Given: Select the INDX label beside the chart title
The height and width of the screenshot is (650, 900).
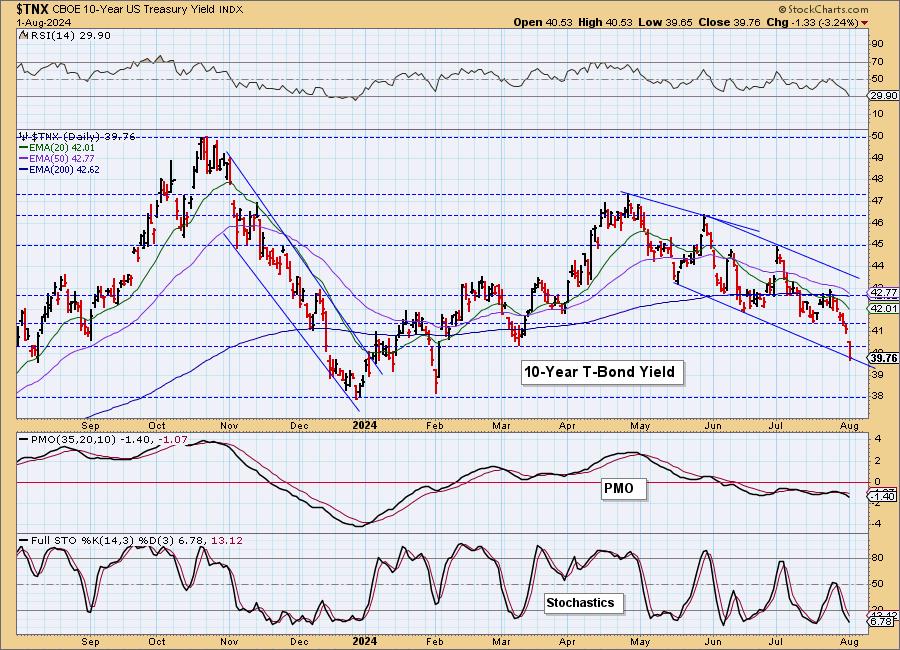Looking at the screenshot, I should 231,10.
